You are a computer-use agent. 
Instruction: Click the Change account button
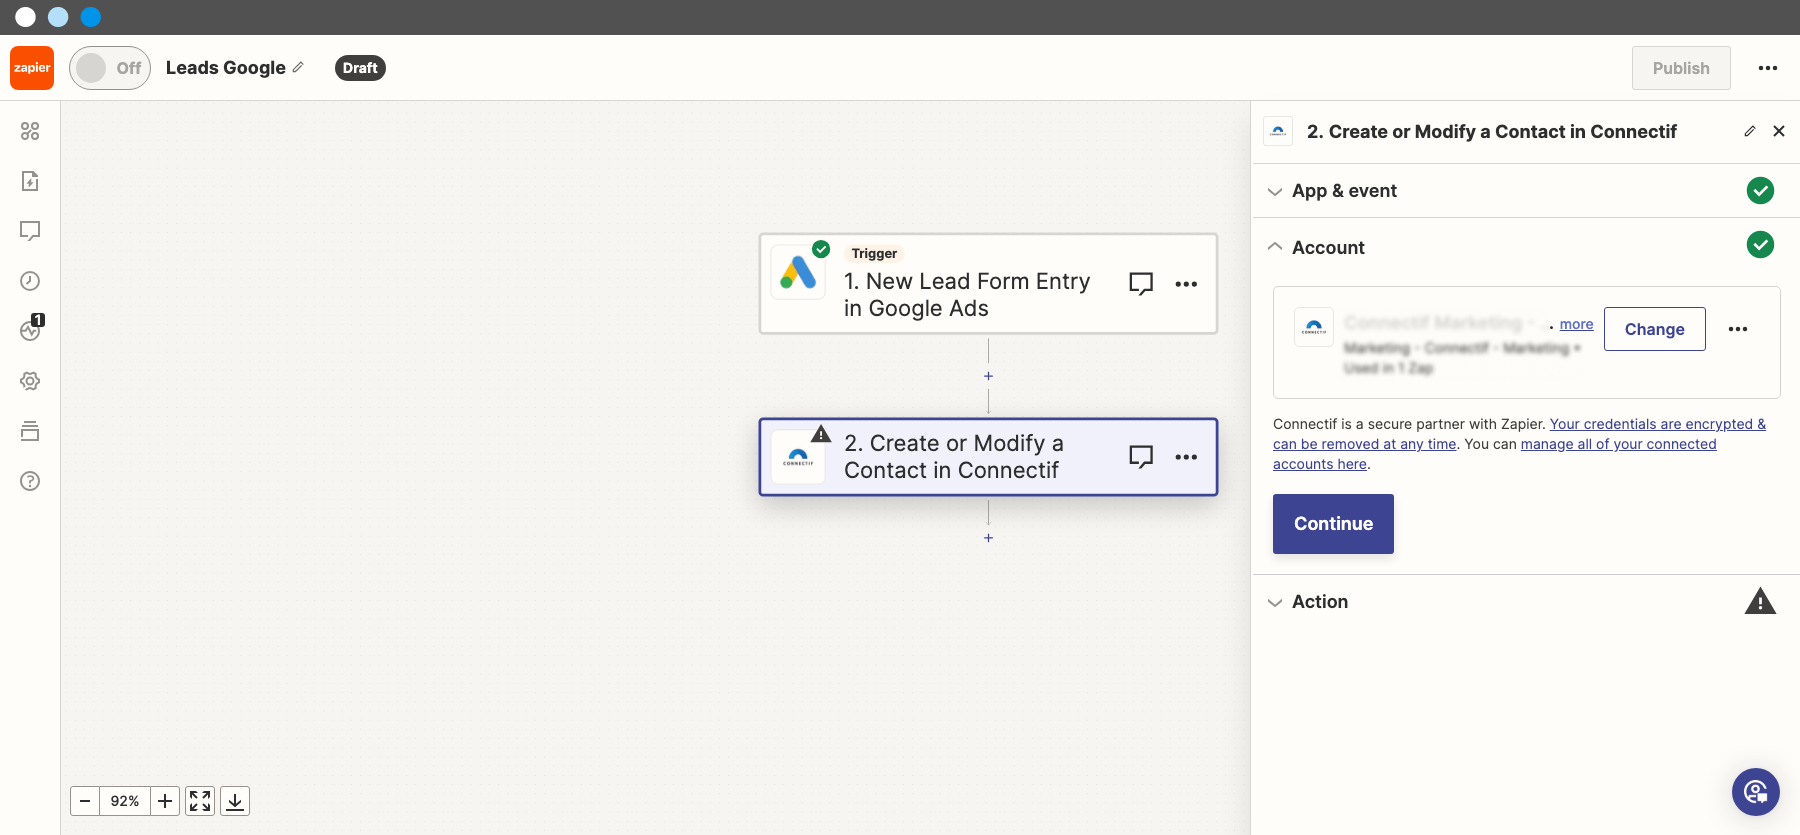coord(1654,329)
